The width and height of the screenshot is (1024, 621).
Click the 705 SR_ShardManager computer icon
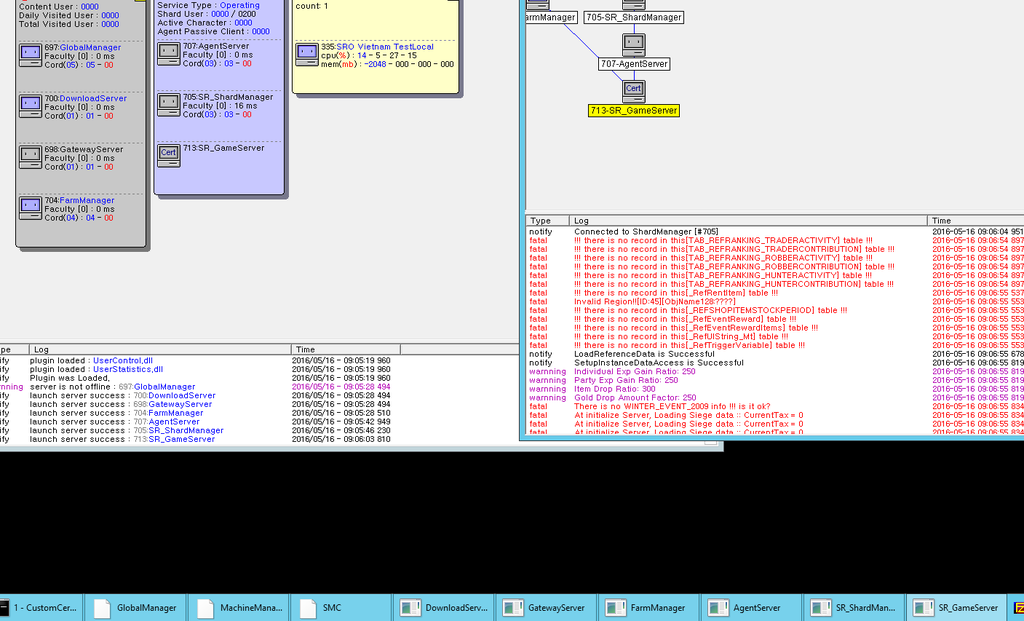click(169, 105)
